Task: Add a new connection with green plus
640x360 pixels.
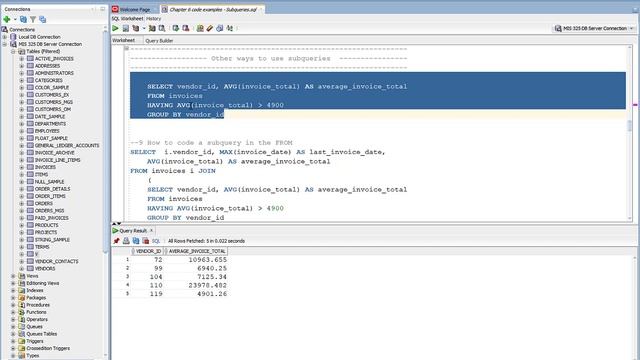Action: click(7, 19)
